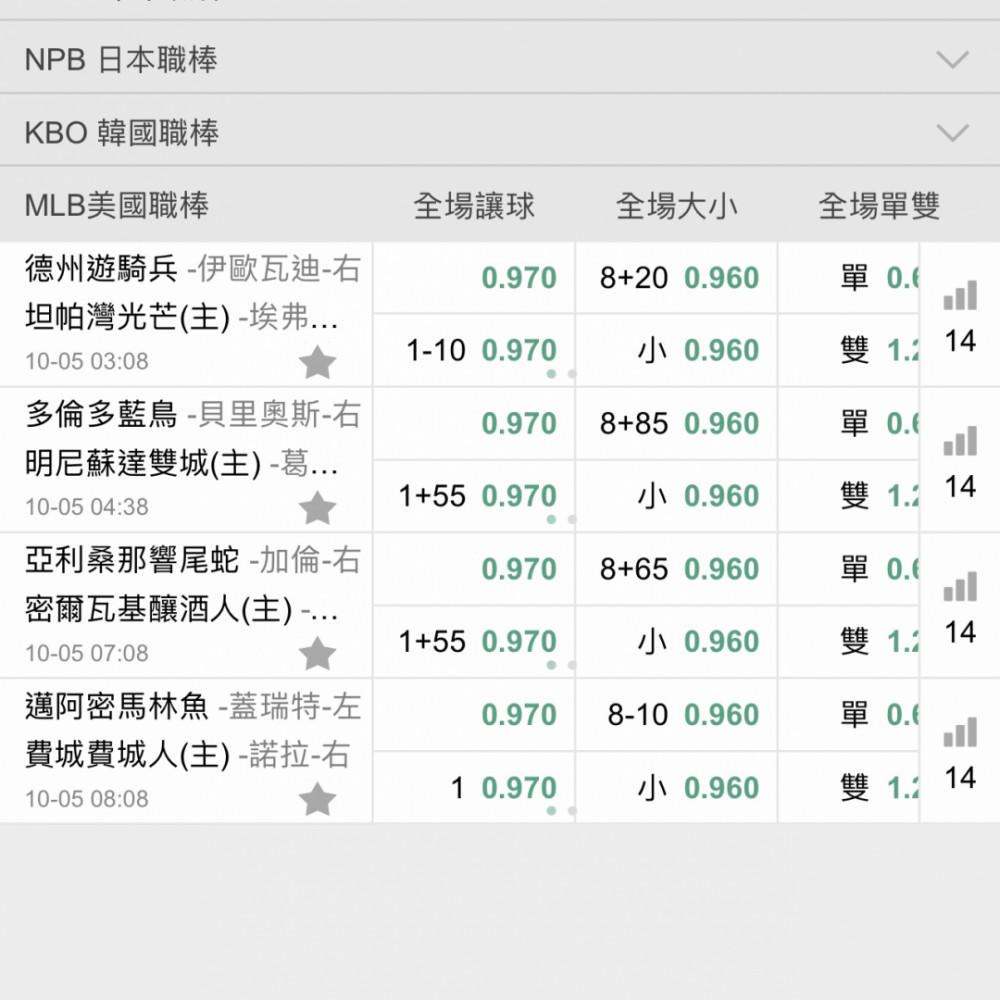The image size is (1000, 1000).
Task: Select 8-10 over odds for 邁阿密馬林魚 game
Action: [677, 714]
